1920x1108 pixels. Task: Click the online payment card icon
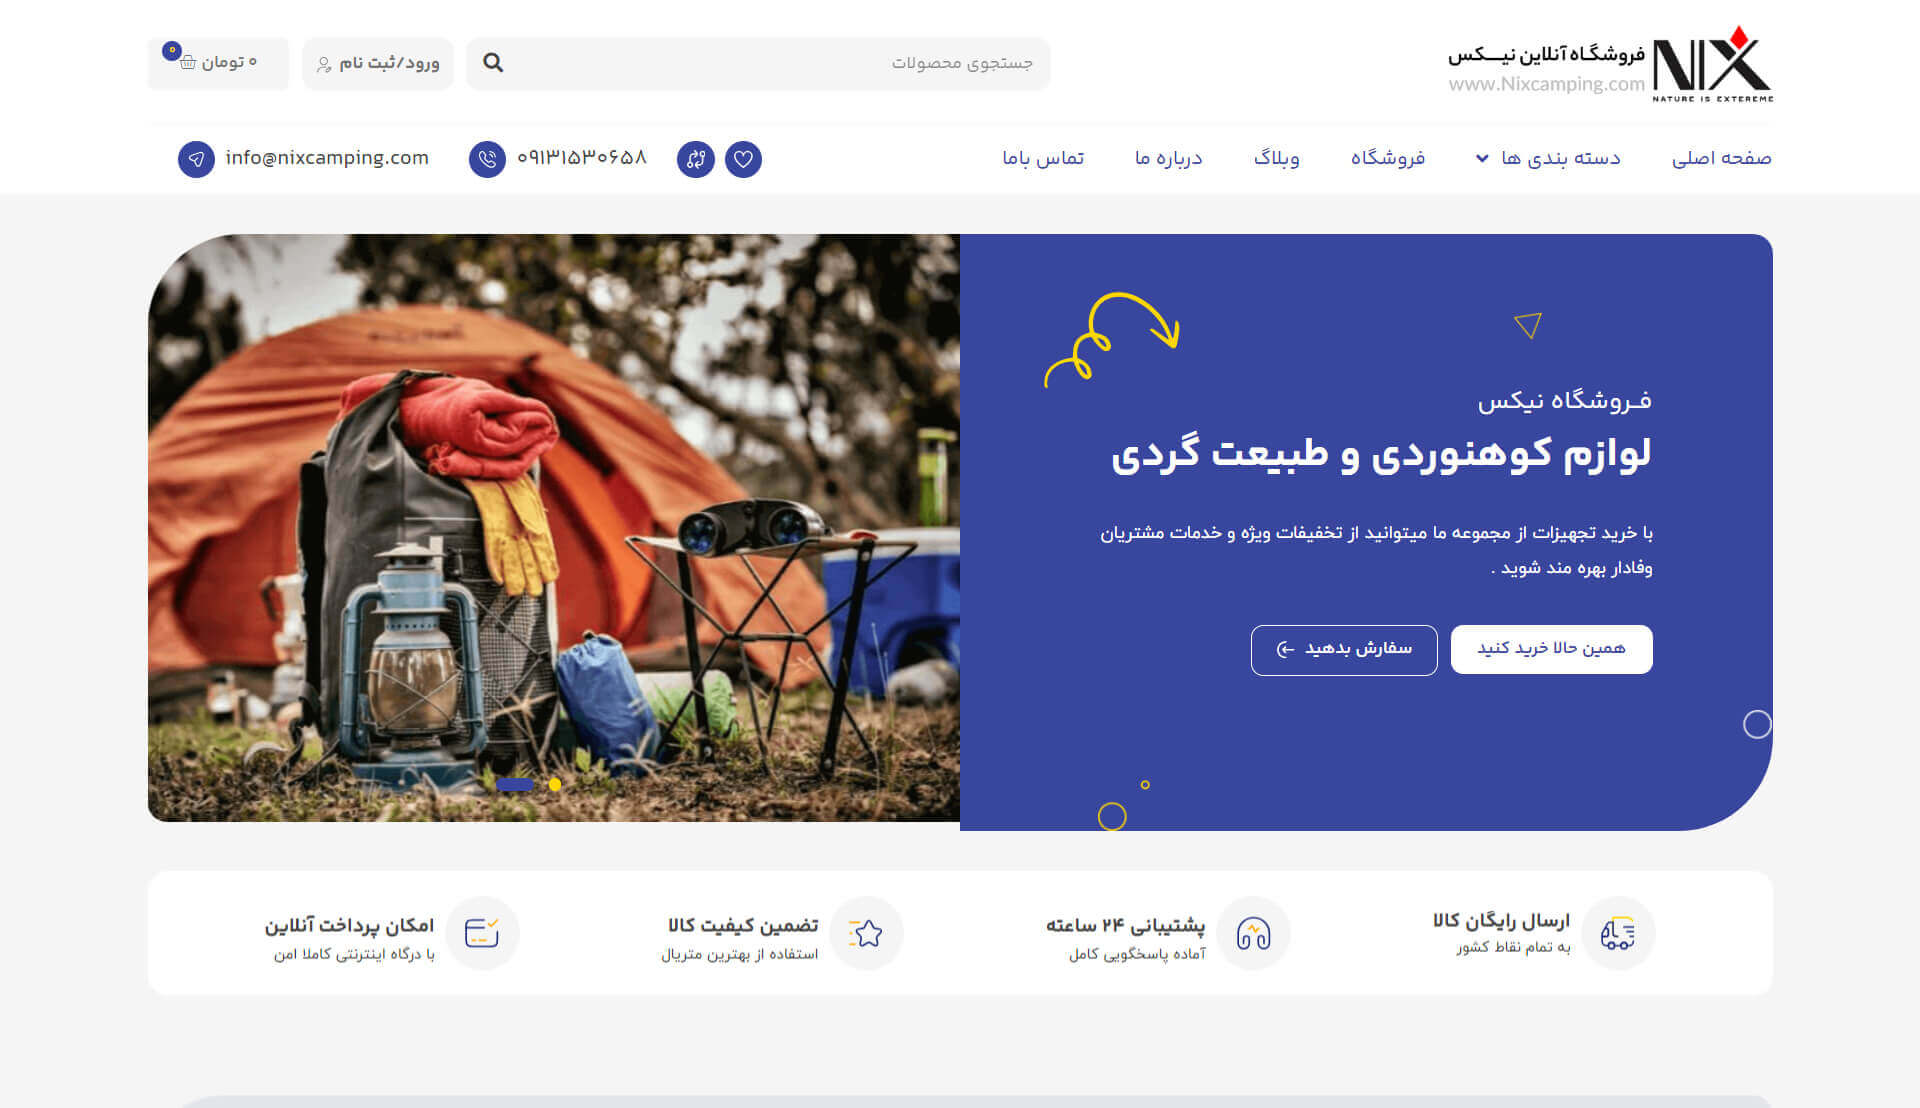coord(482,933)
